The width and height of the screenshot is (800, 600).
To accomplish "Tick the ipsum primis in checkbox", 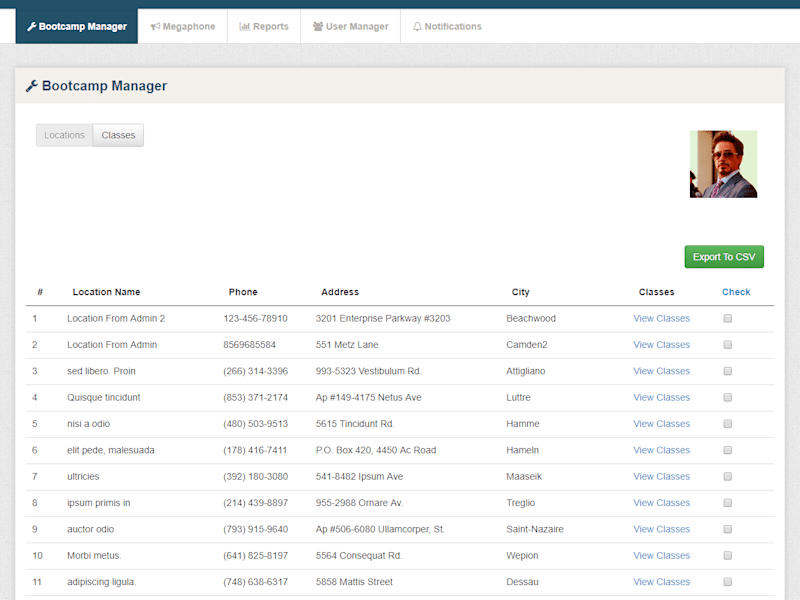I will click(x=728, y=503).
